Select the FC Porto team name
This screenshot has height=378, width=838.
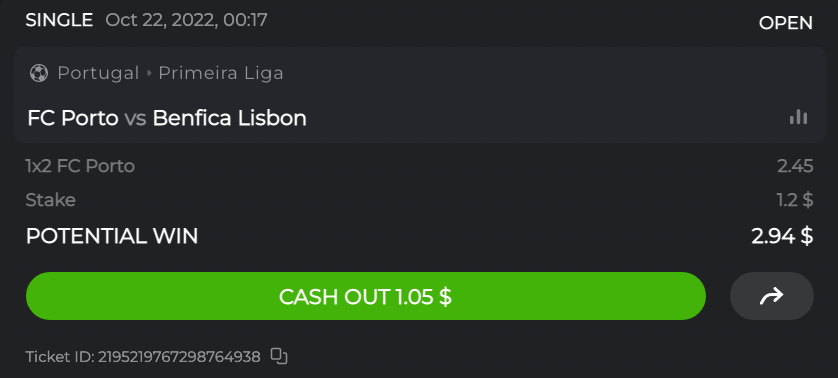73,118
